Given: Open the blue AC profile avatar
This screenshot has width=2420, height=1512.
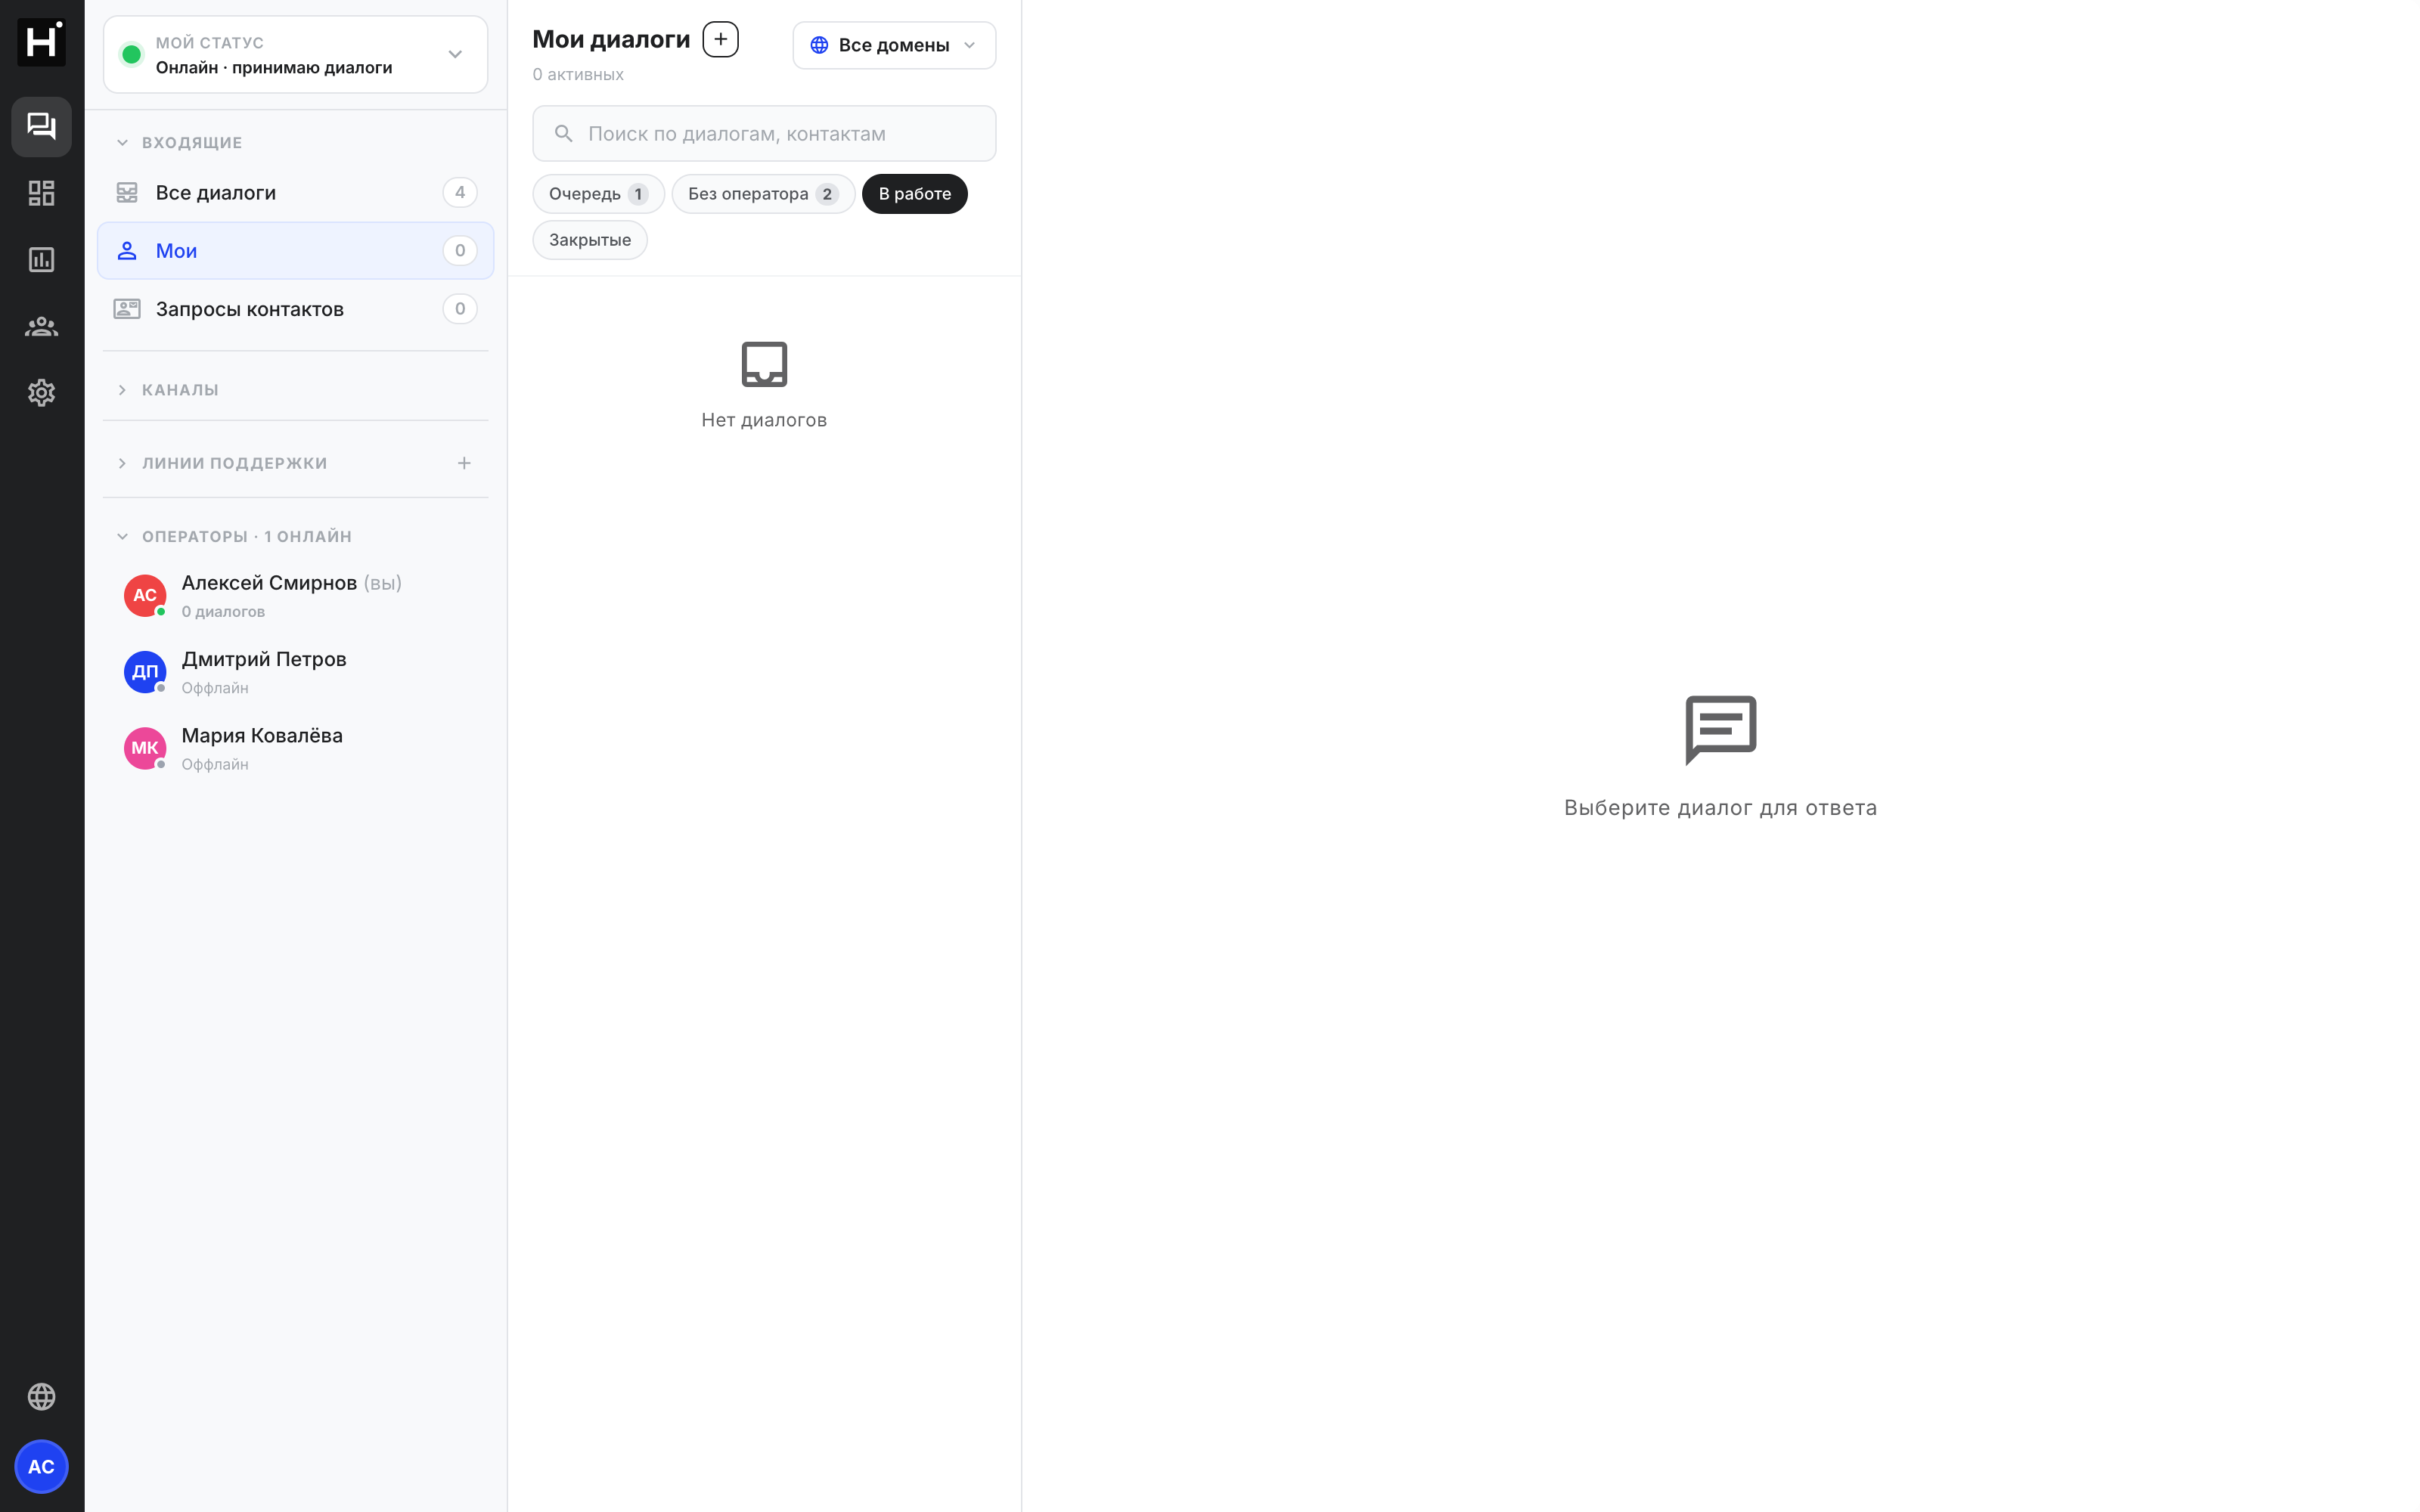Looking at the screenshot, I should coord(41,1466).
